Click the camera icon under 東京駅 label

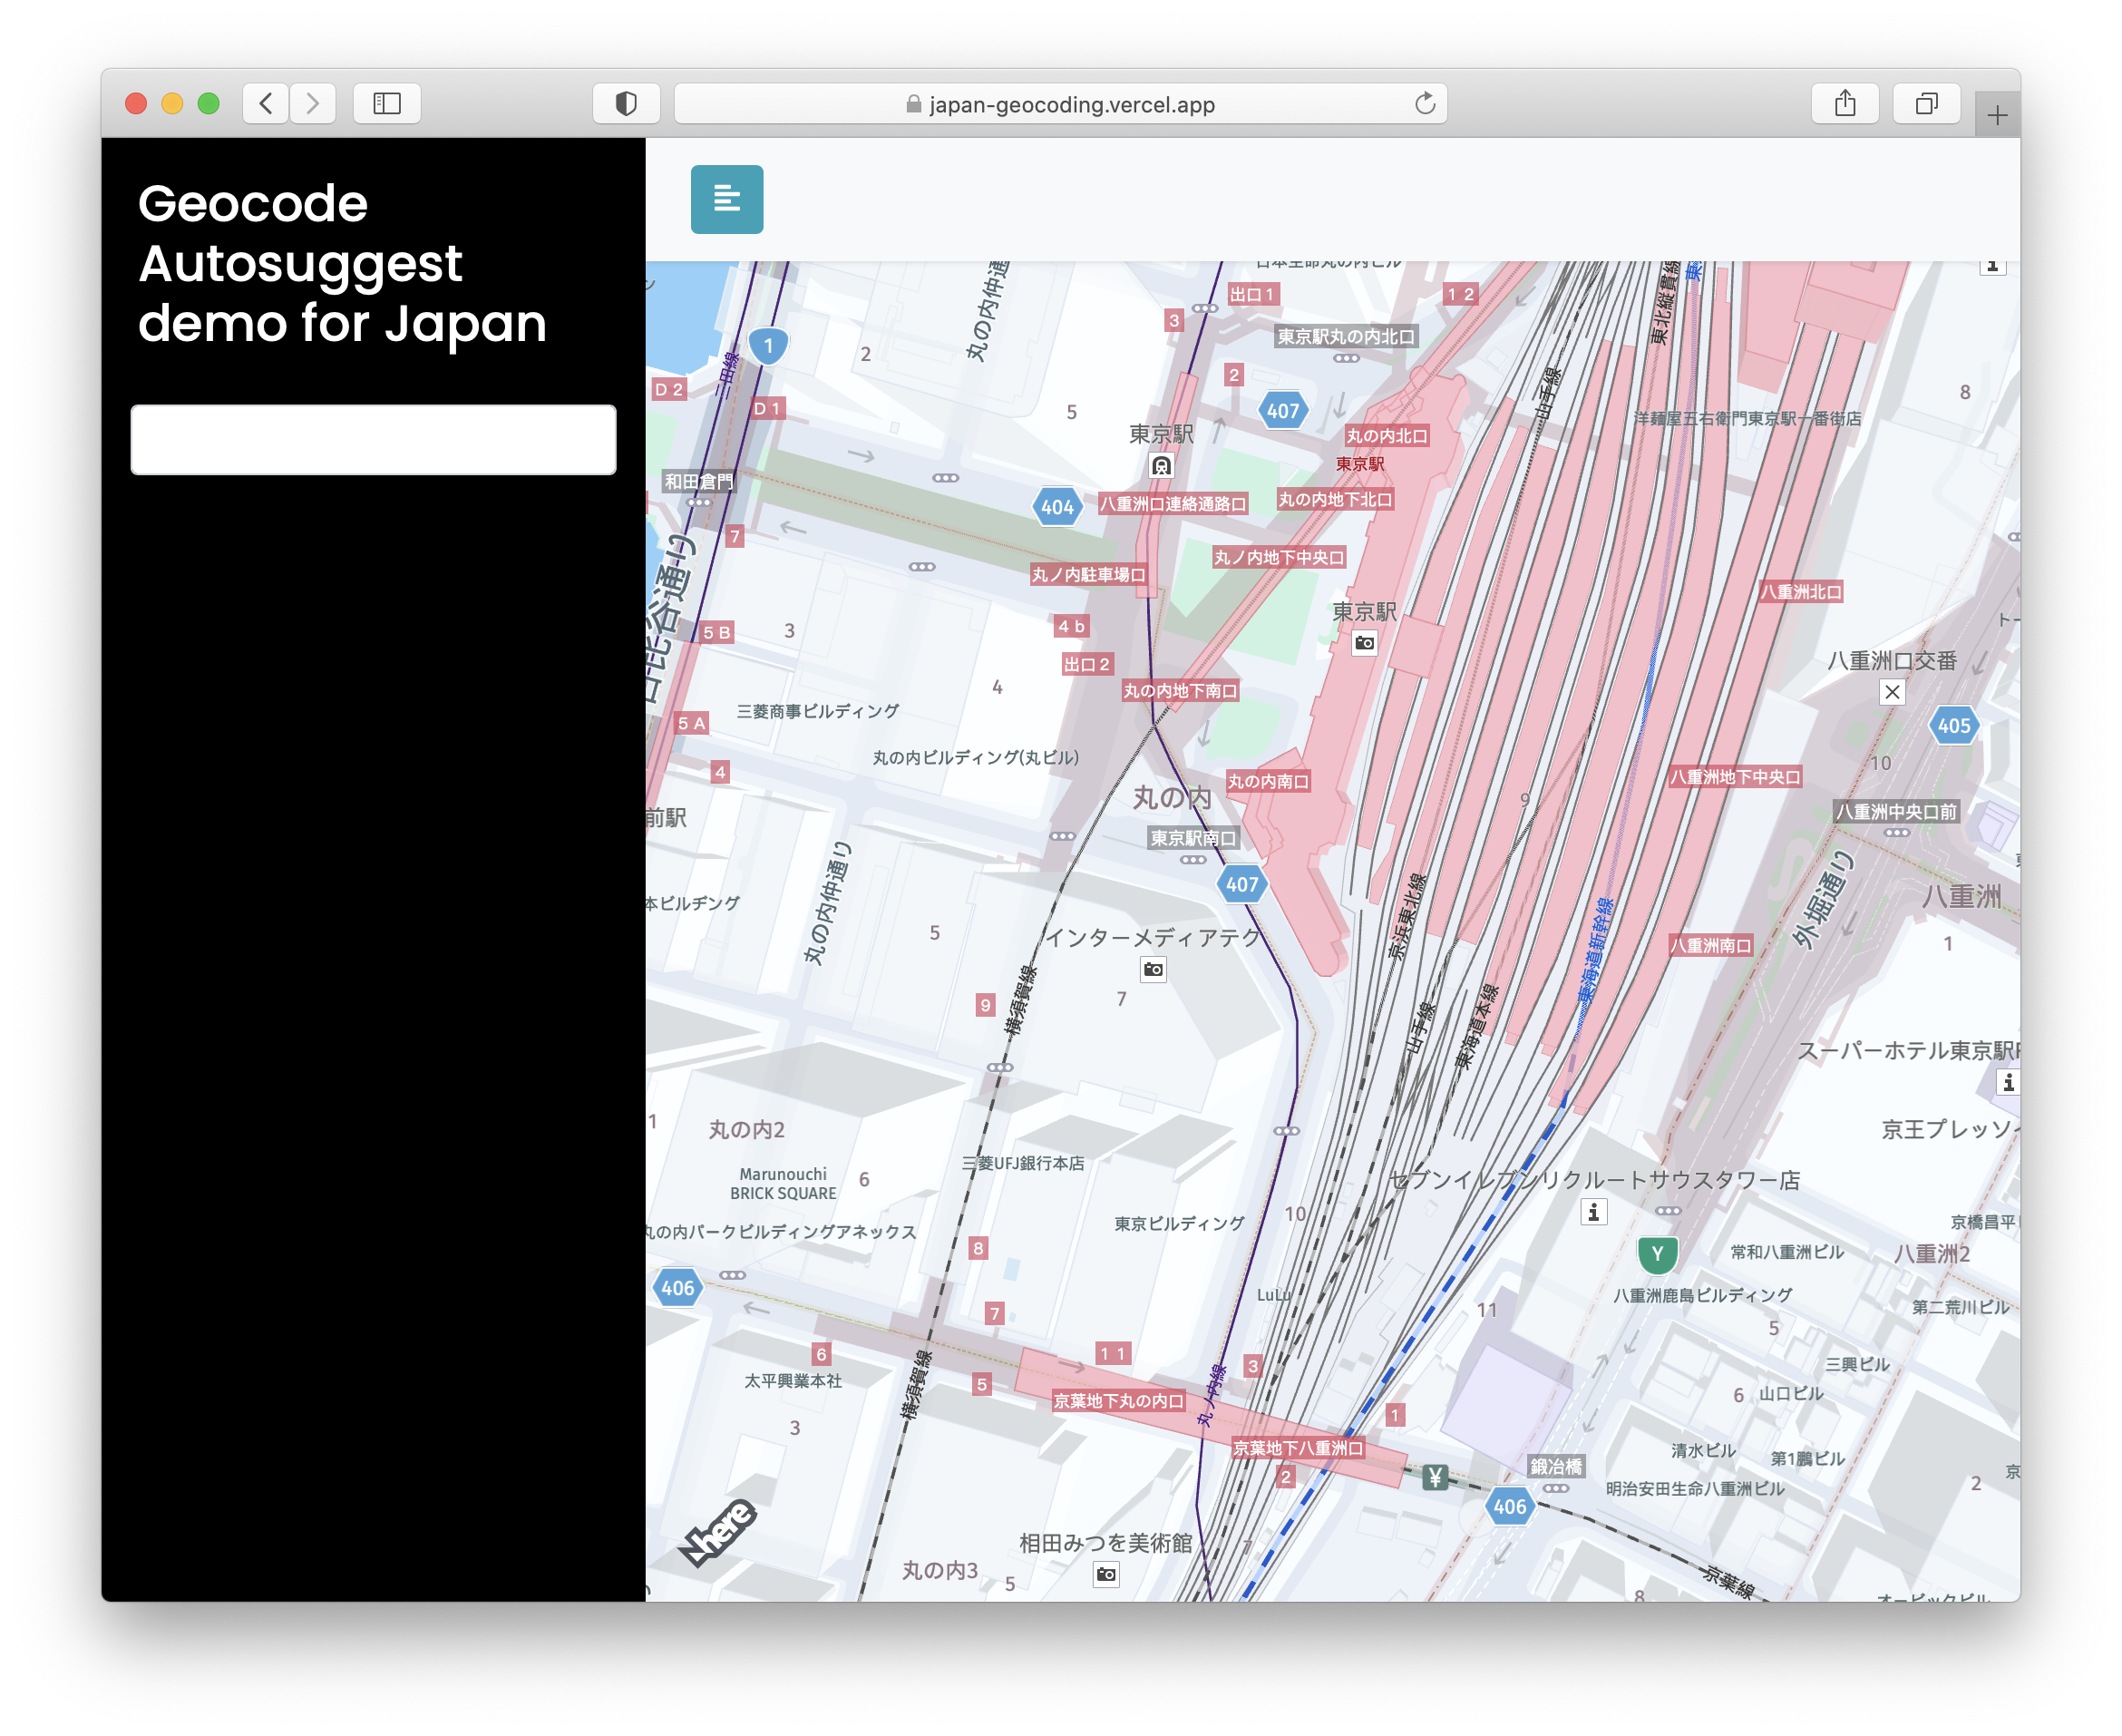(x=1364, y=642)
